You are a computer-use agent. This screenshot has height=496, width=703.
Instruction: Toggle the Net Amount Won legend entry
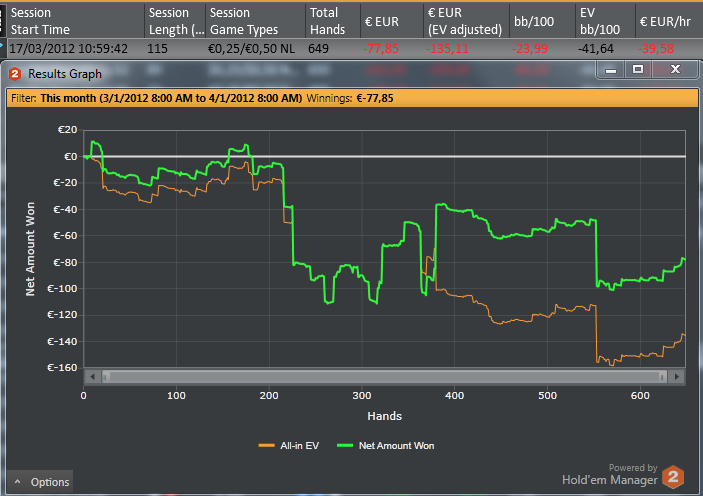point(386,445)
